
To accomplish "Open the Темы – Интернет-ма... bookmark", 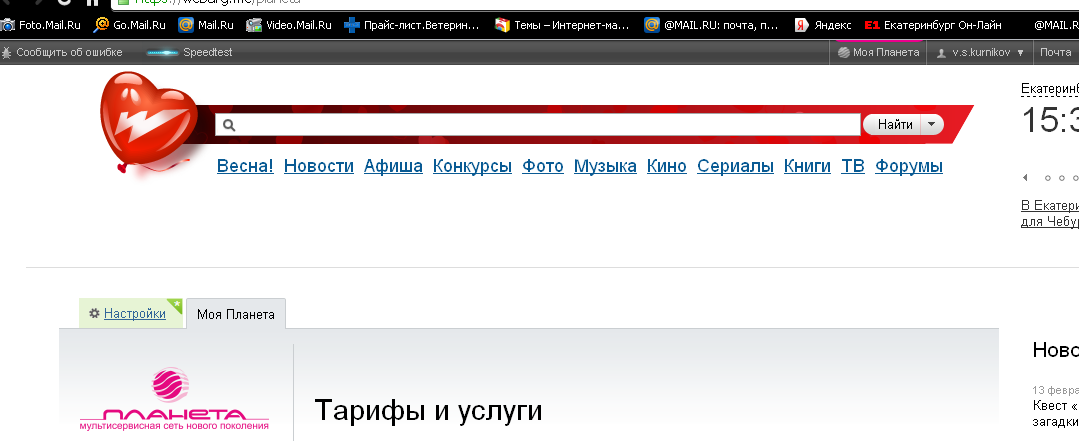I will point(562,25).
